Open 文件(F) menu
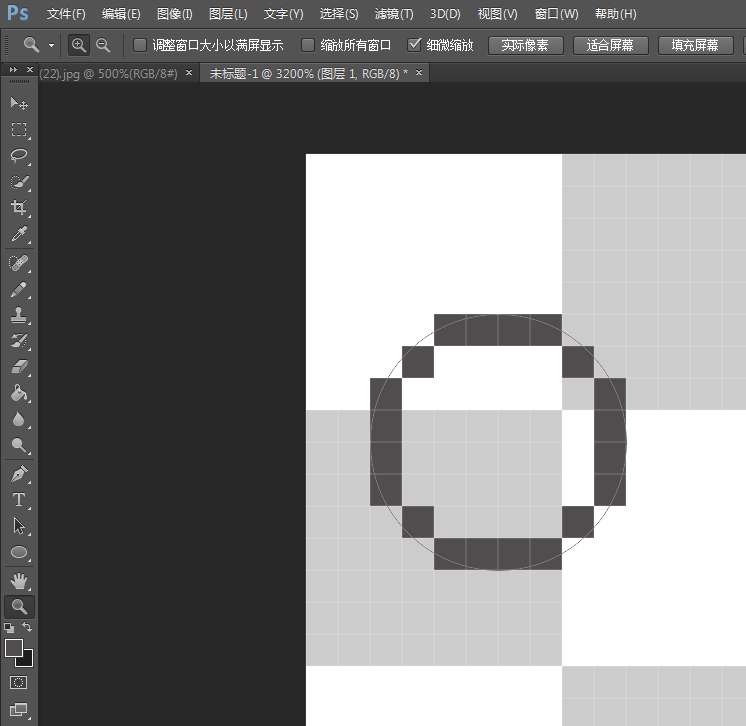Screen dimensions: 746x726 (66, 14)
